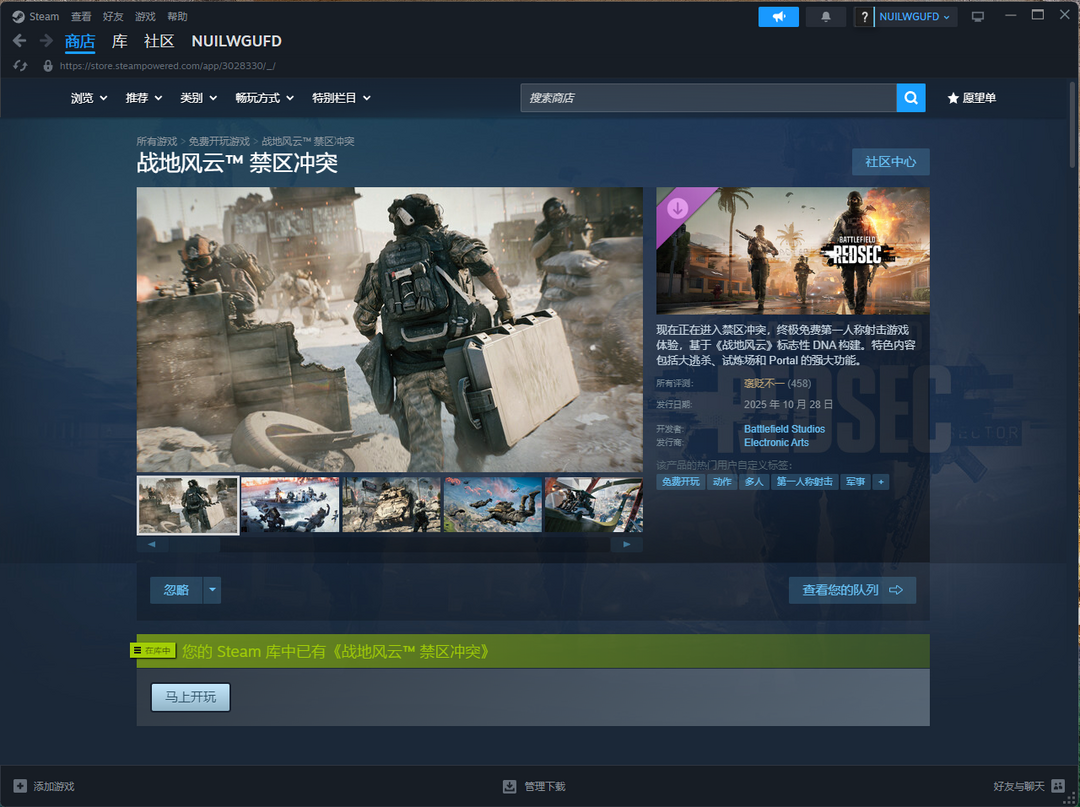Enter Big Picture mode via the monitor icon
This screenshot has height=807, width=1080.
979,15
